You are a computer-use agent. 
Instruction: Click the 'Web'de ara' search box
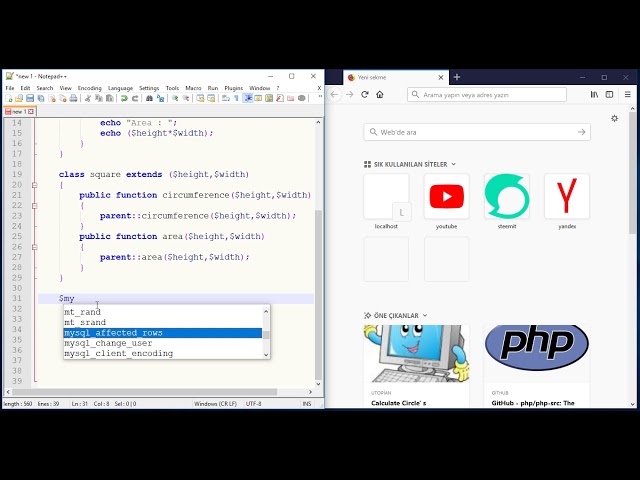477,132
